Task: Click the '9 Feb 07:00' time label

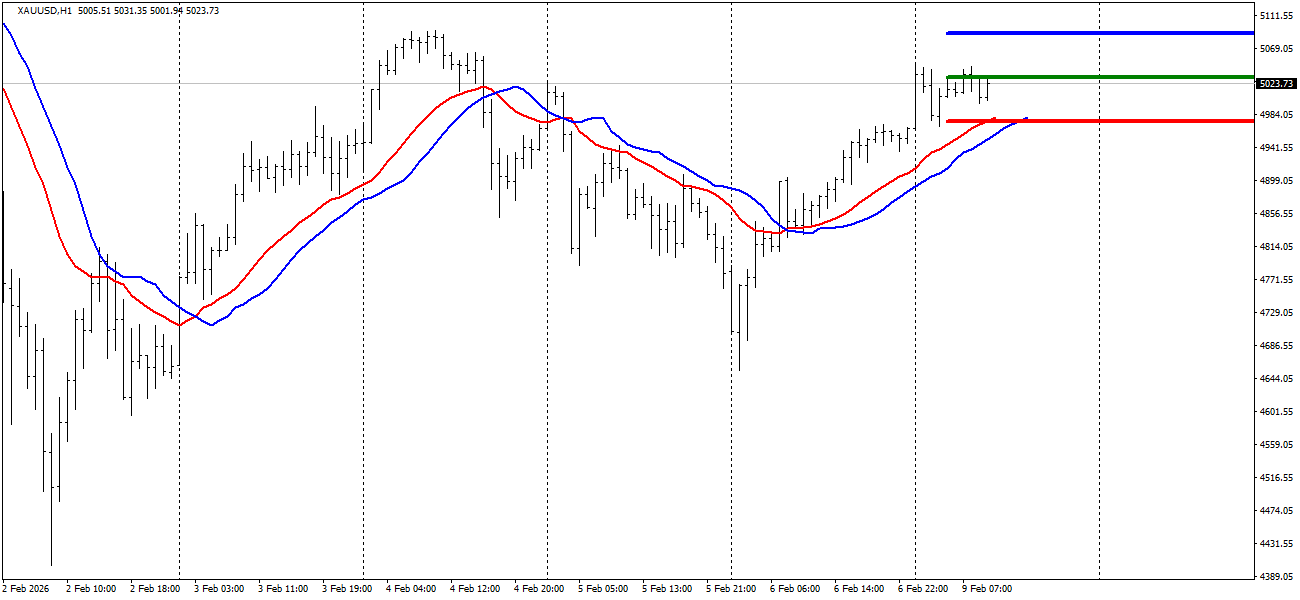Action: pos(987,589)
